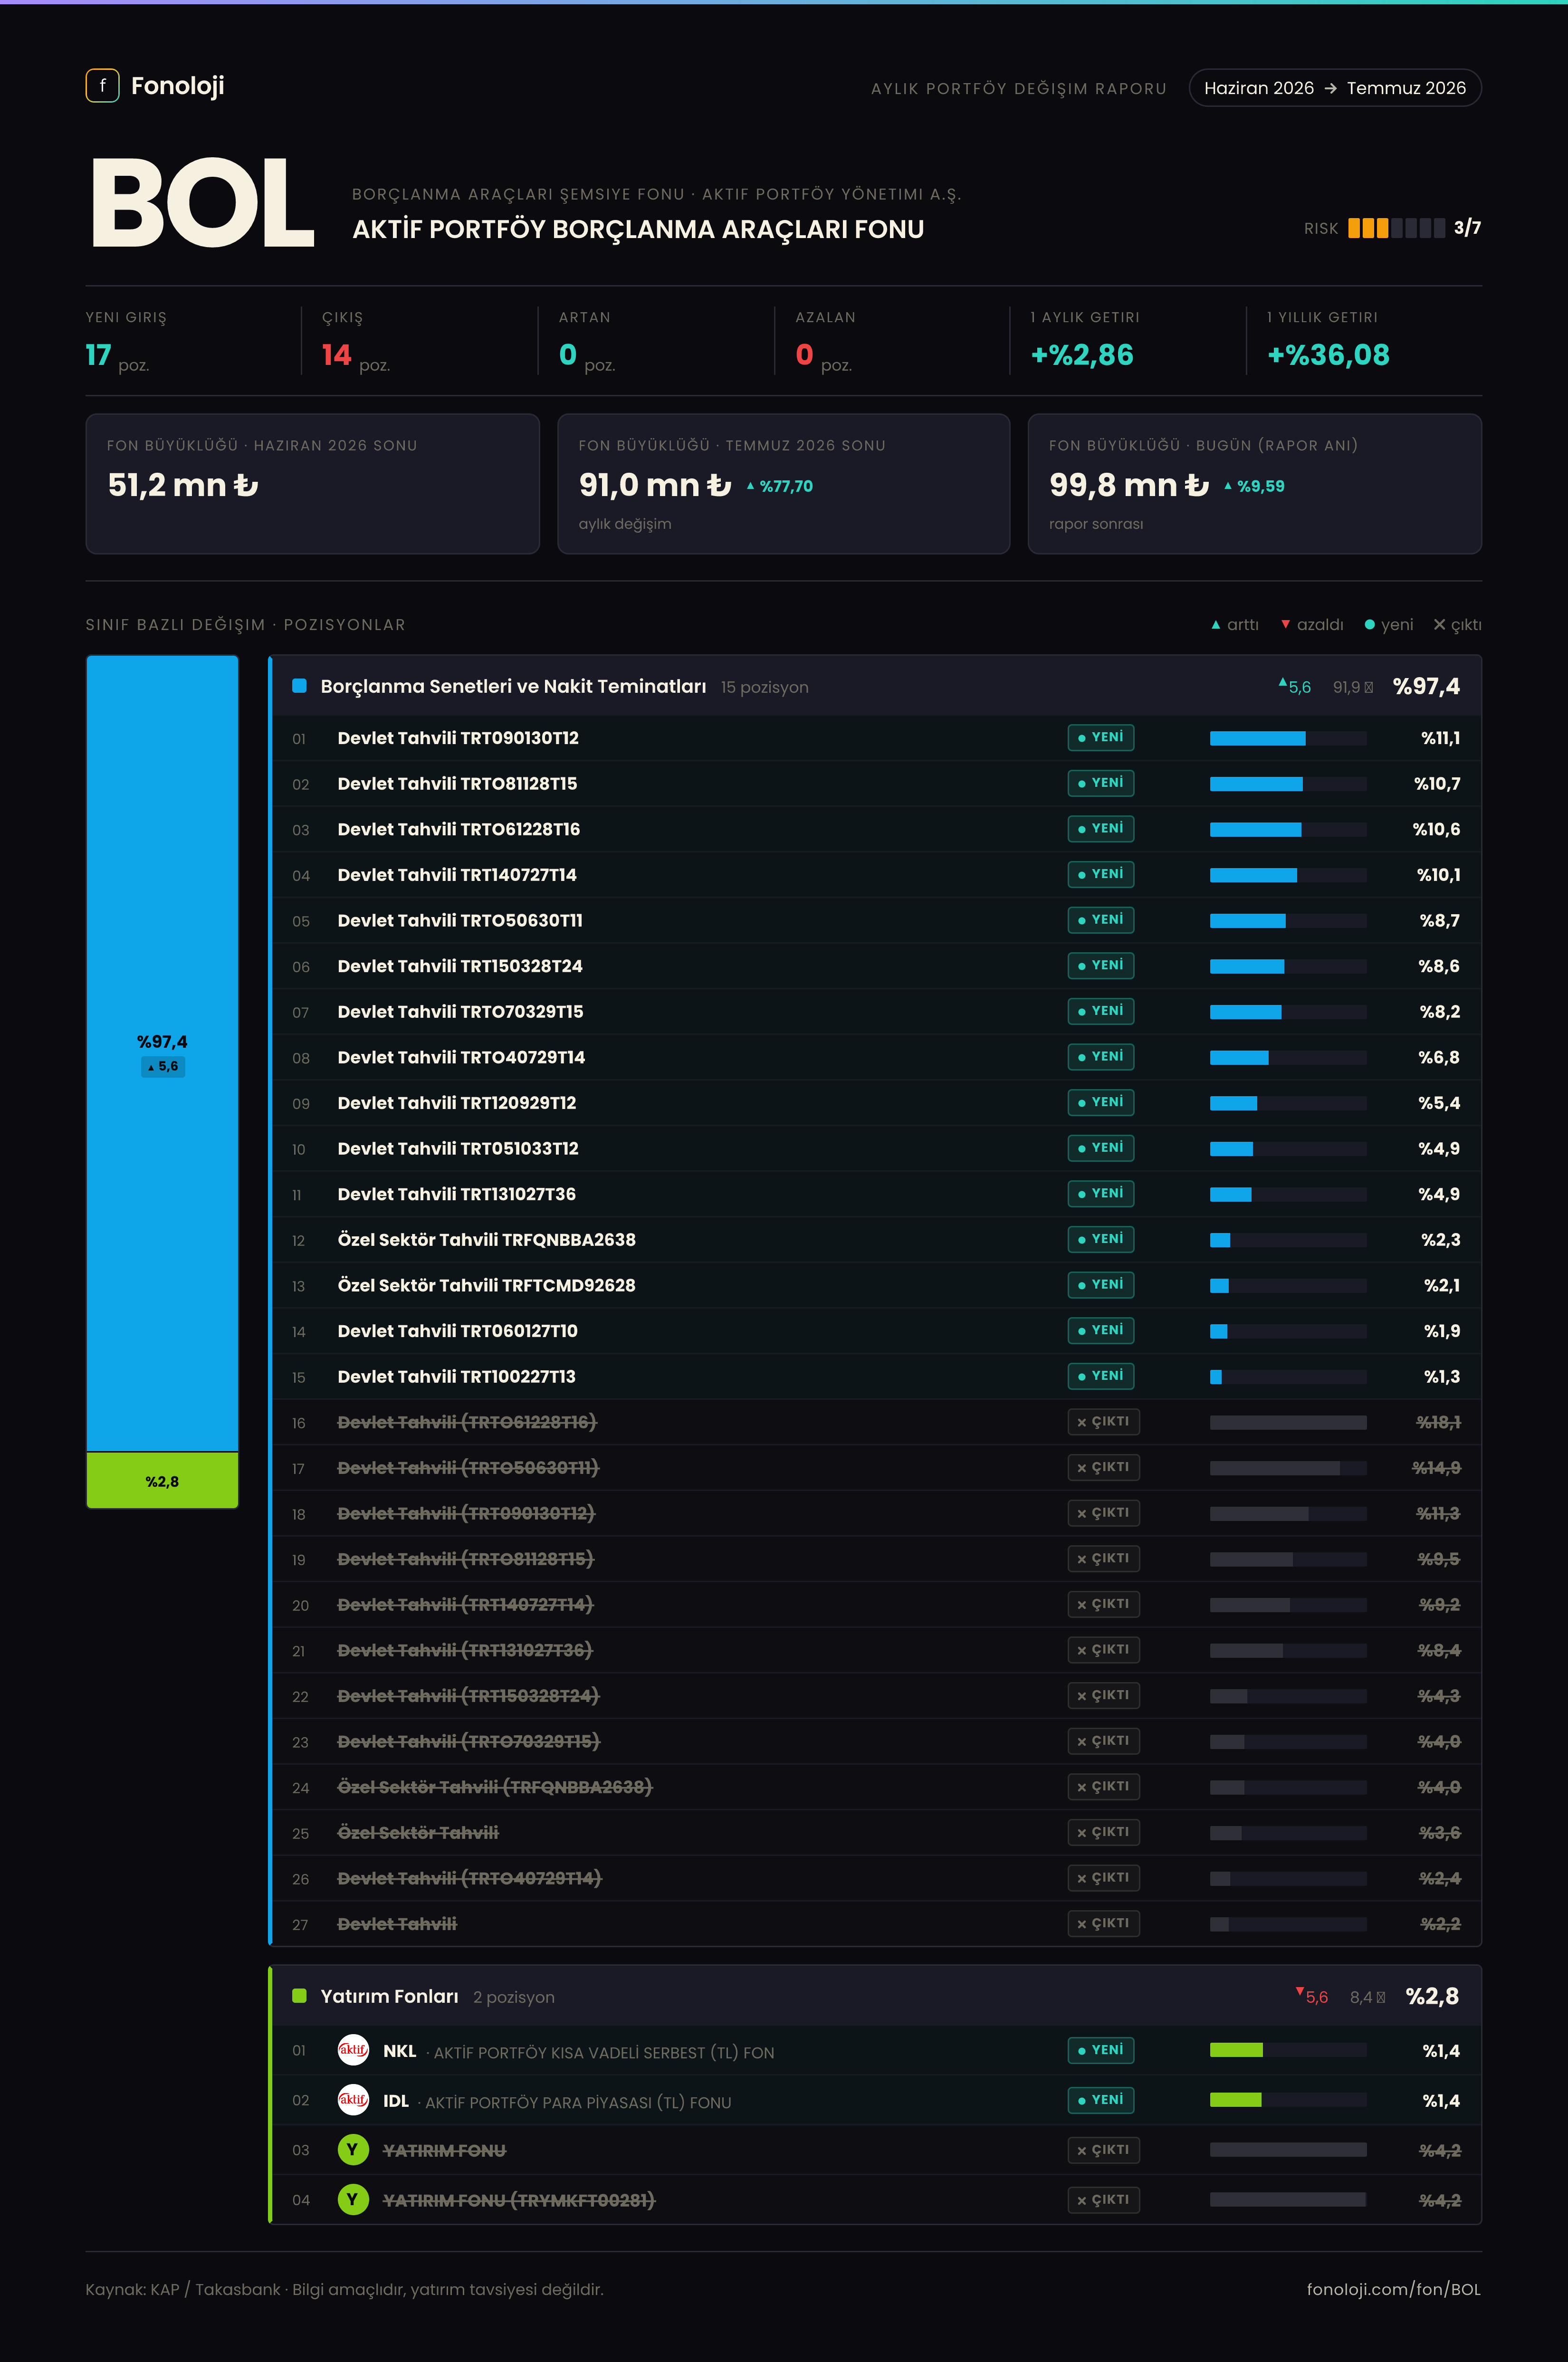Click the Temmuz 2026 fund size card 91,0 mn
1568x2362 pixels.
(784, 484)
